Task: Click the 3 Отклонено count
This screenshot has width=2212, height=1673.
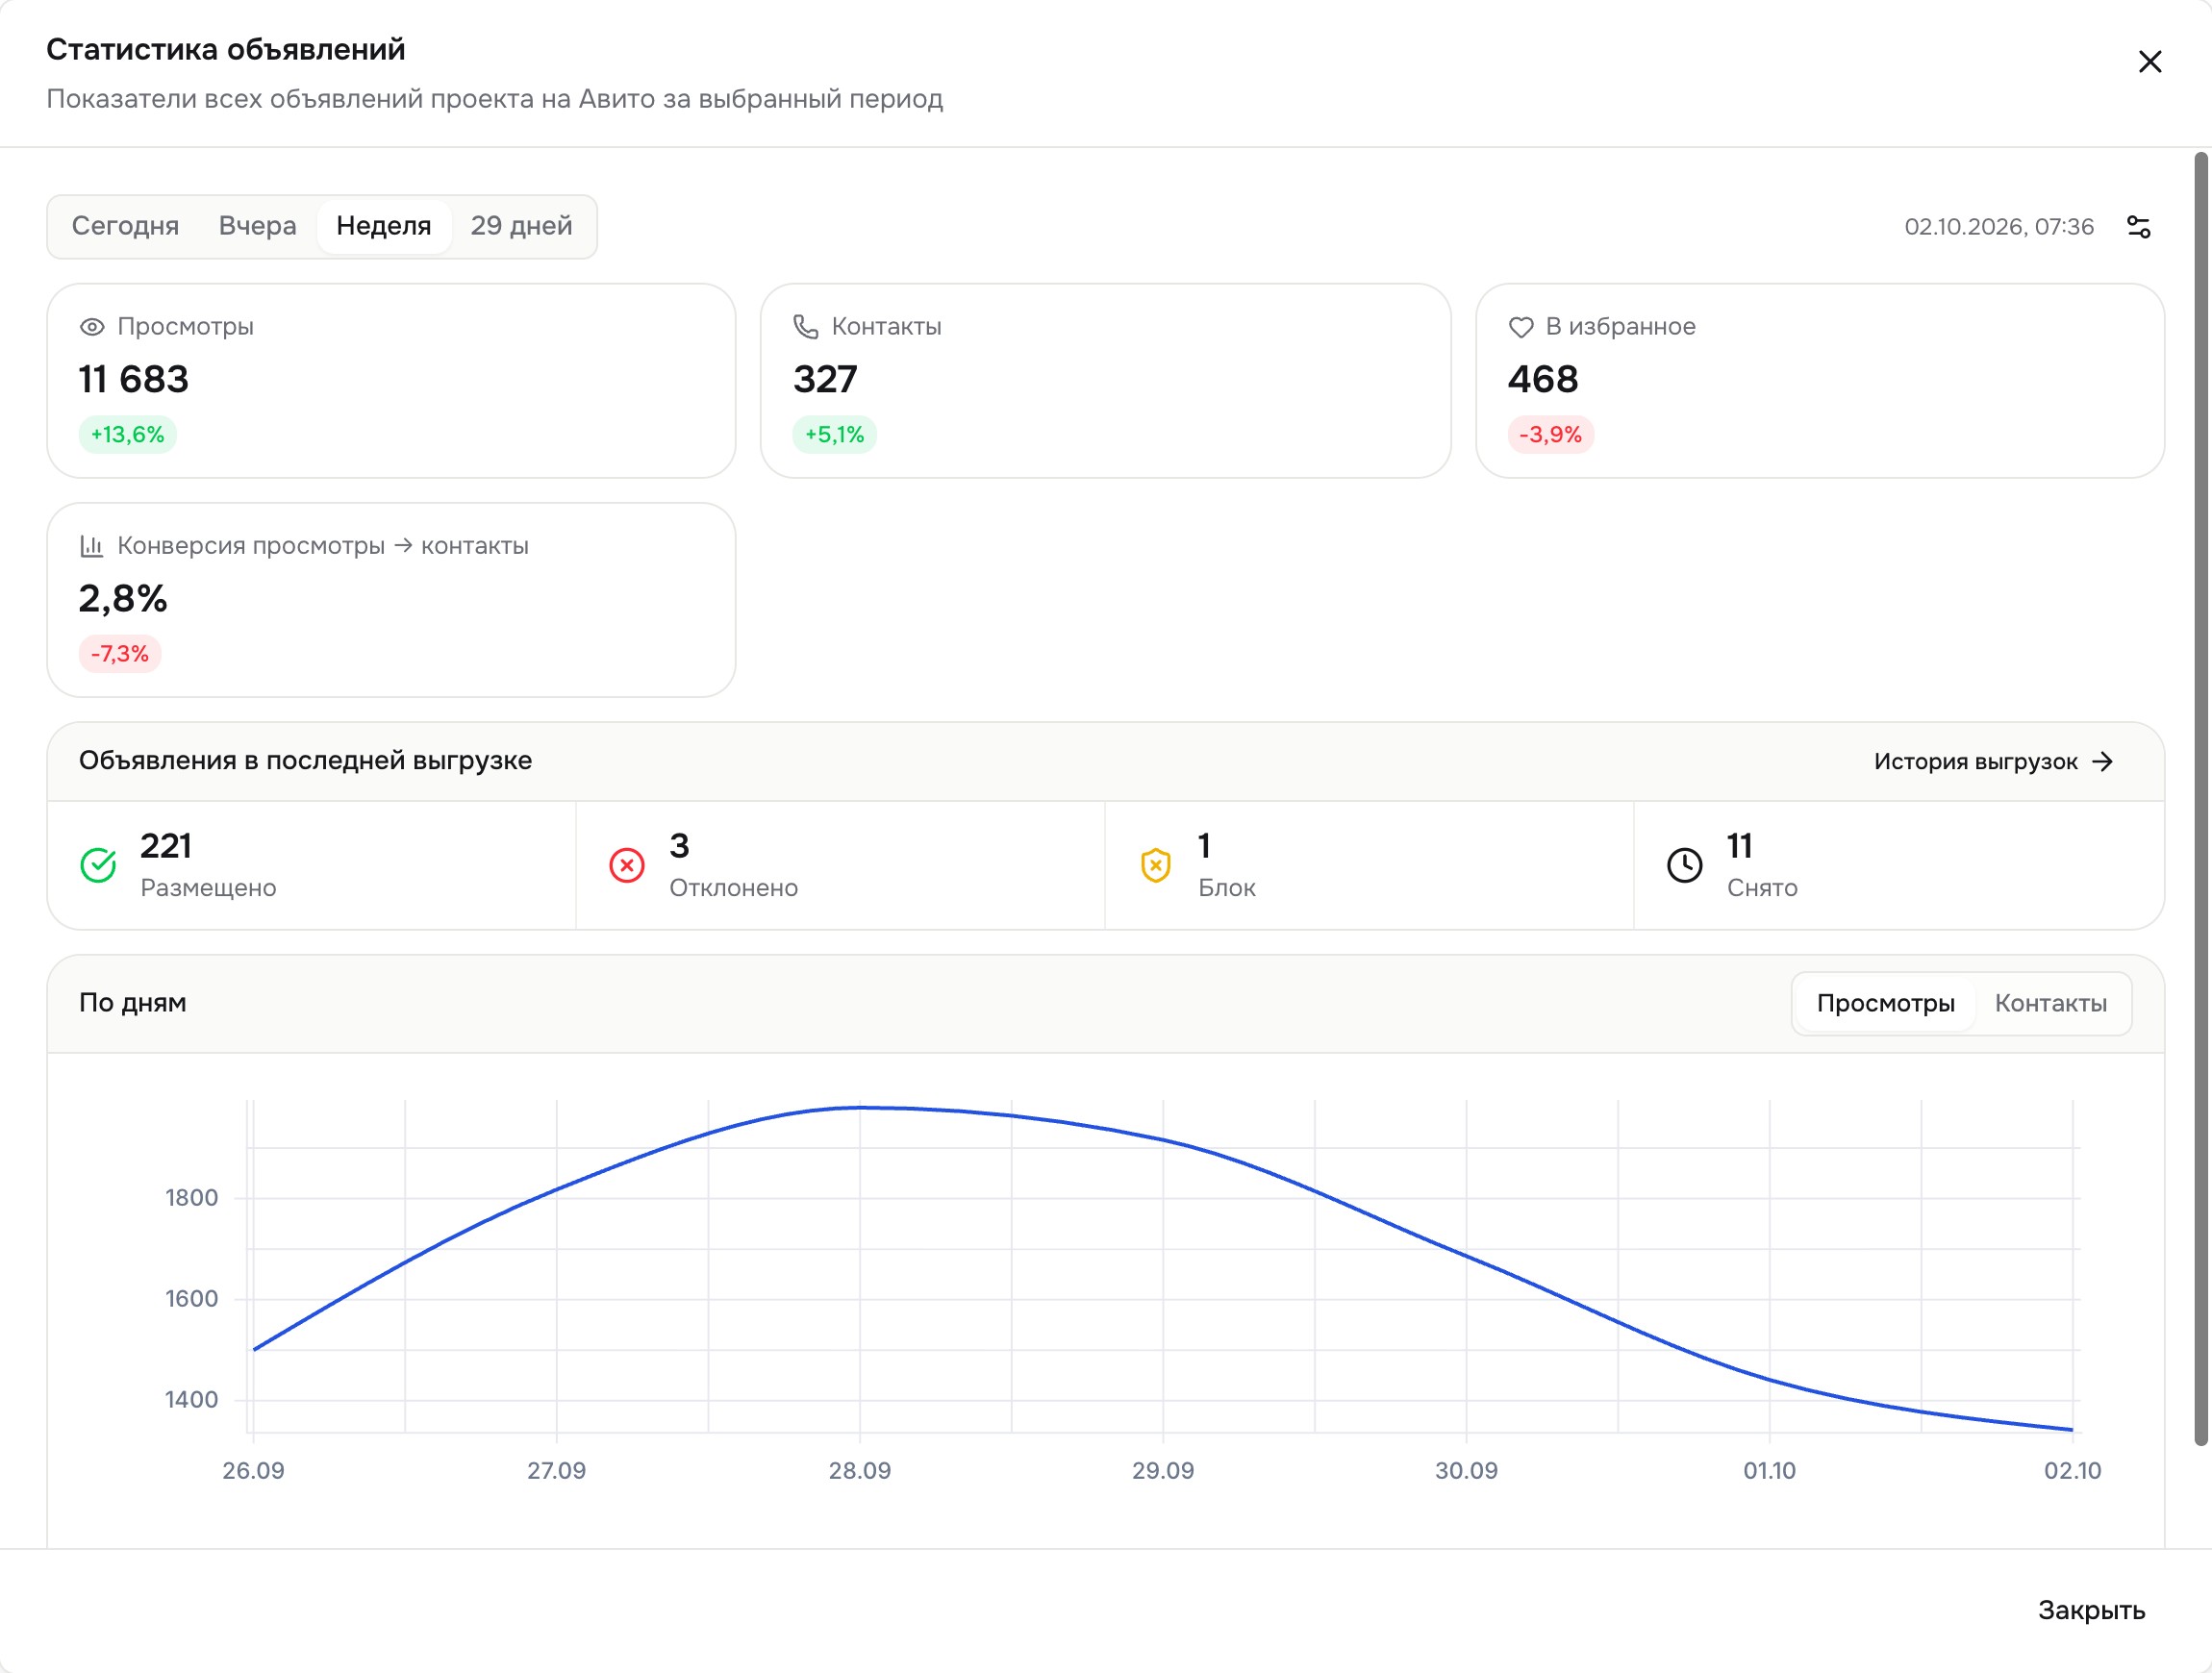Action: click(679, 846)
